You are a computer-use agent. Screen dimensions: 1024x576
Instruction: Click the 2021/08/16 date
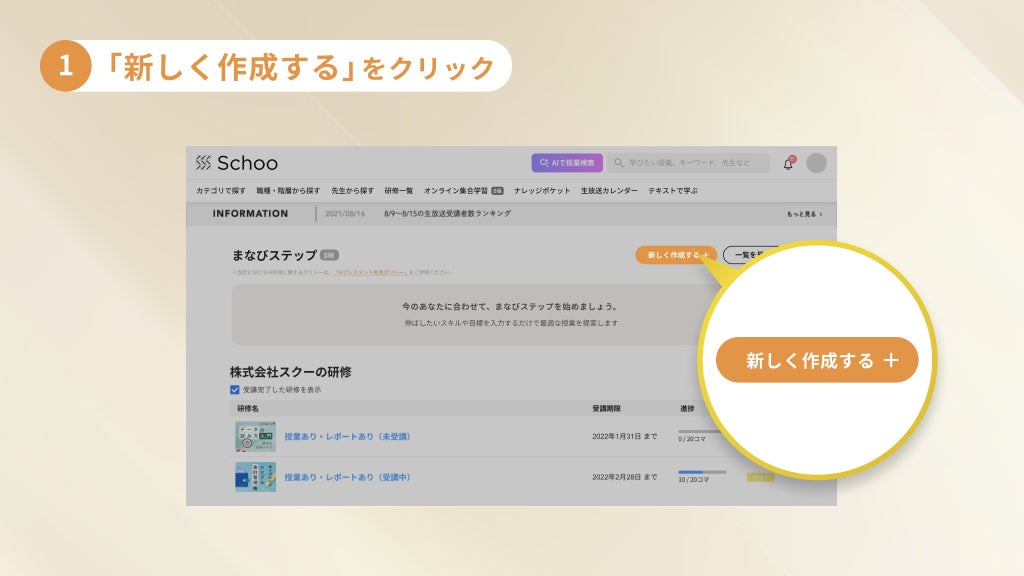pos(345,214)
